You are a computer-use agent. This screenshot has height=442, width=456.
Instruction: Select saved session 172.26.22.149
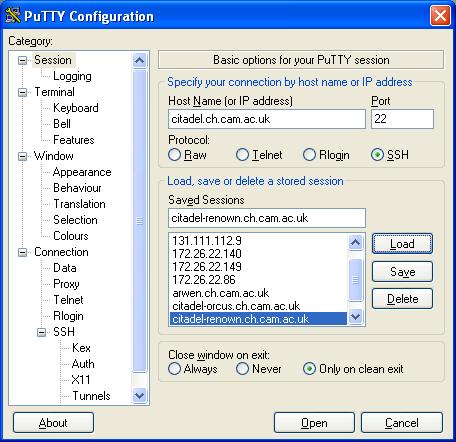coord(258,267)
